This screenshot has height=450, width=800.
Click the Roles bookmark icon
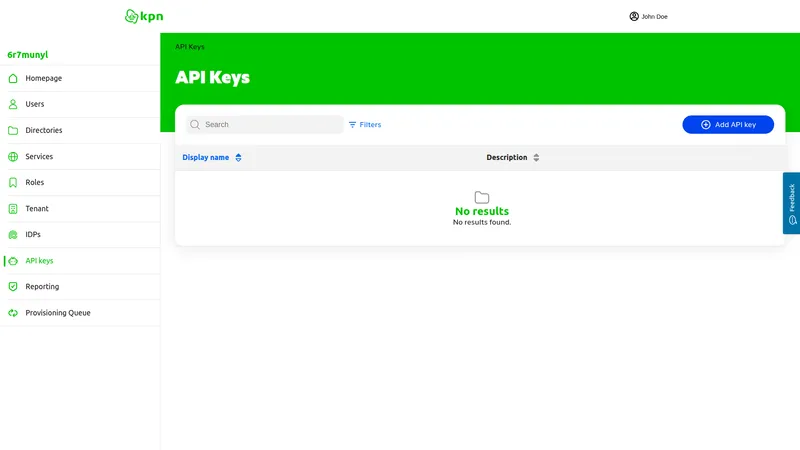(x=13, y=182)
